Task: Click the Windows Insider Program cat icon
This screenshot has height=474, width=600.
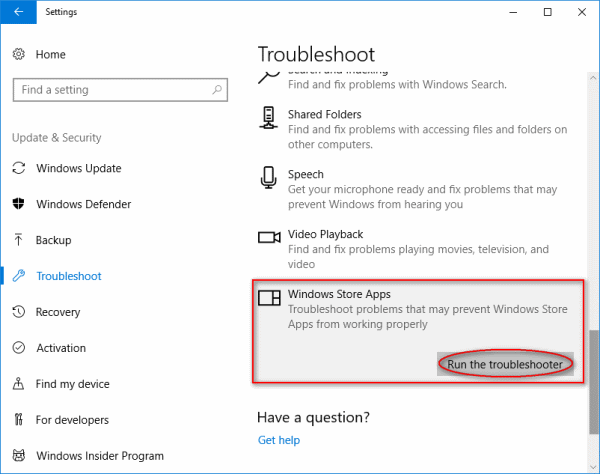Action: tap(19, 455)
